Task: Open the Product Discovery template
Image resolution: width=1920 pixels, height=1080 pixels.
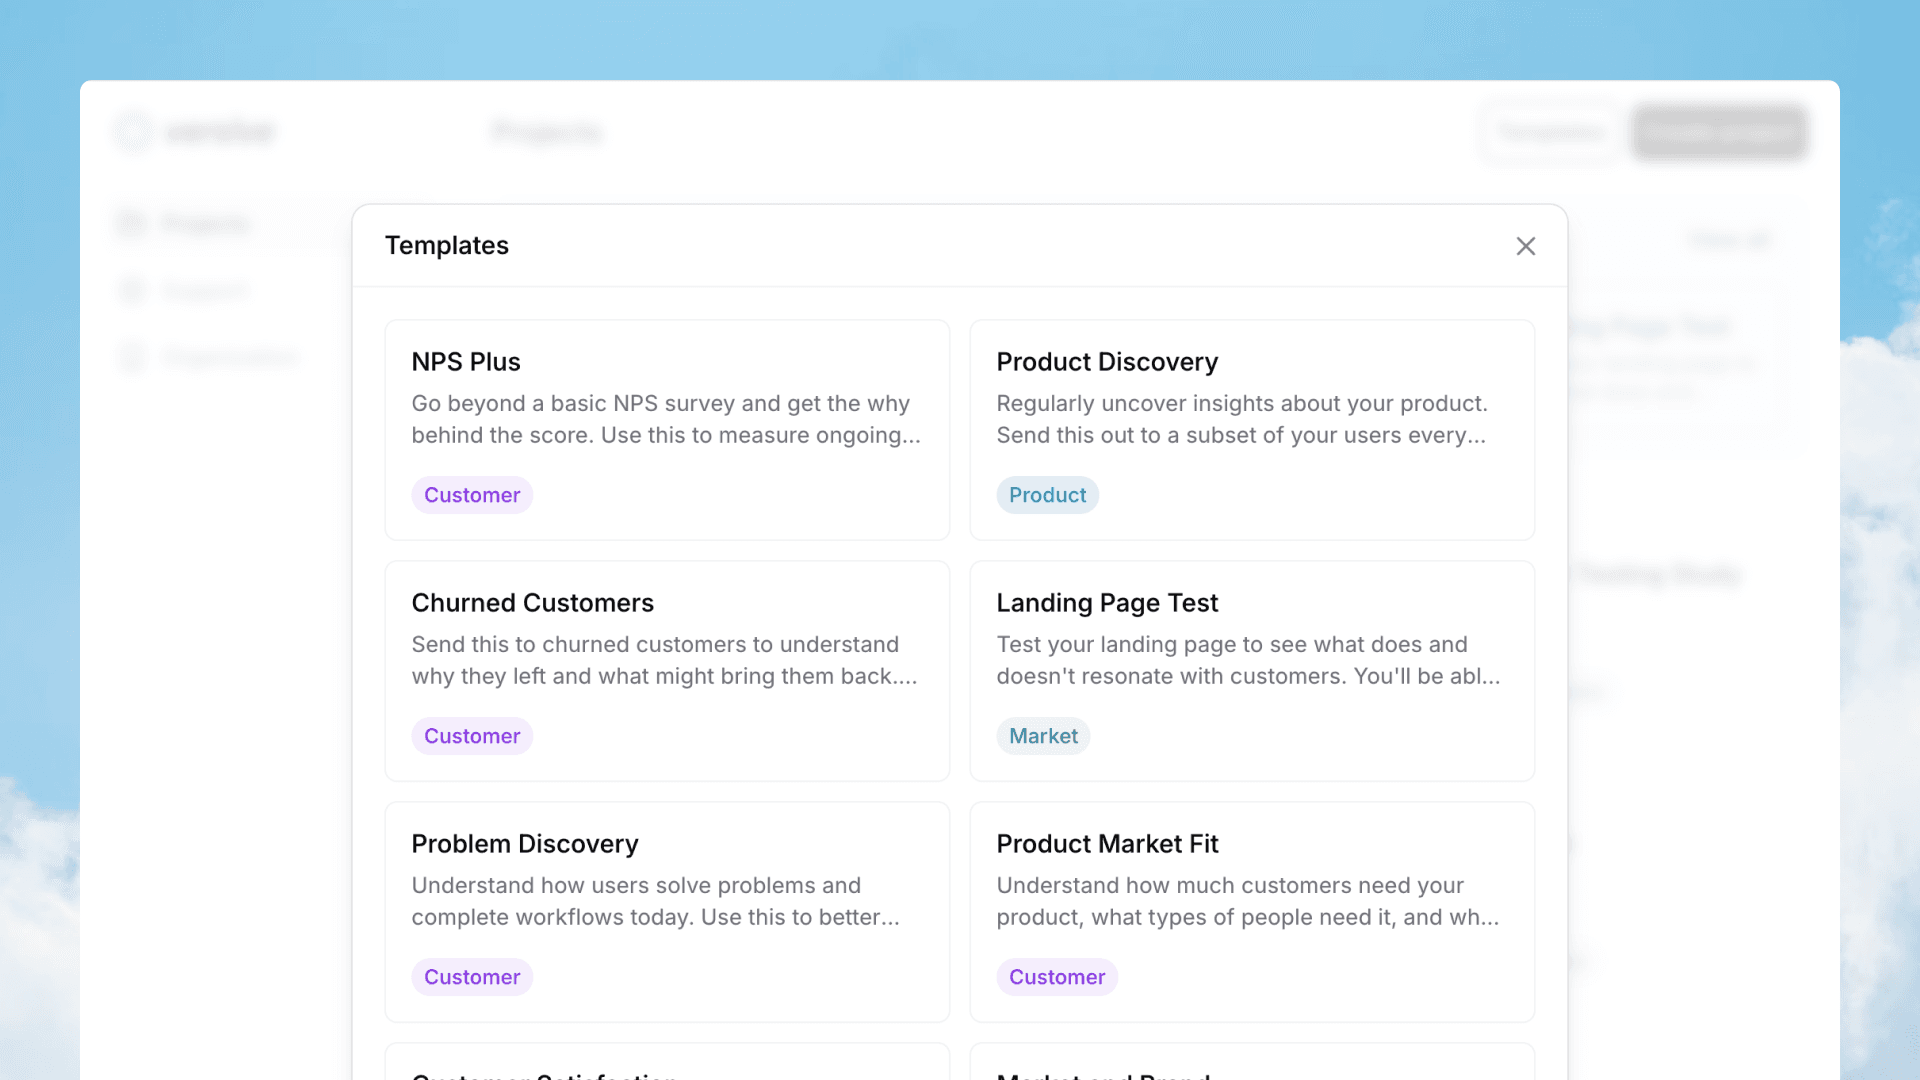Action: pos(1251,430)
